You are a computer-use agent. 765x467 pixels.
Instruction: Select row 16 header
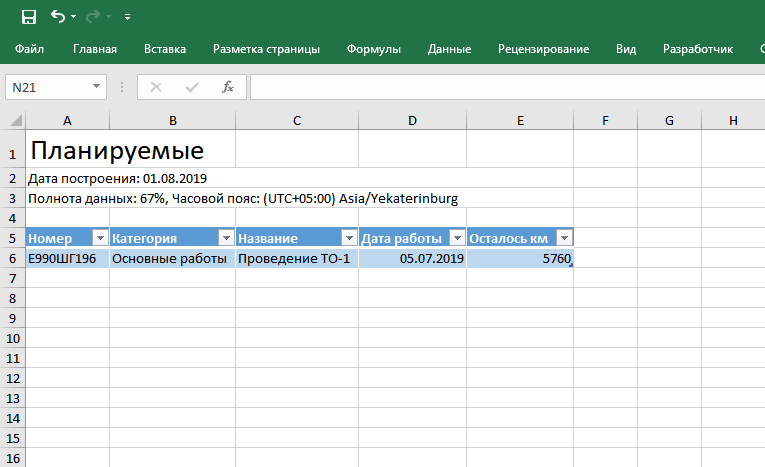point(13,458)
